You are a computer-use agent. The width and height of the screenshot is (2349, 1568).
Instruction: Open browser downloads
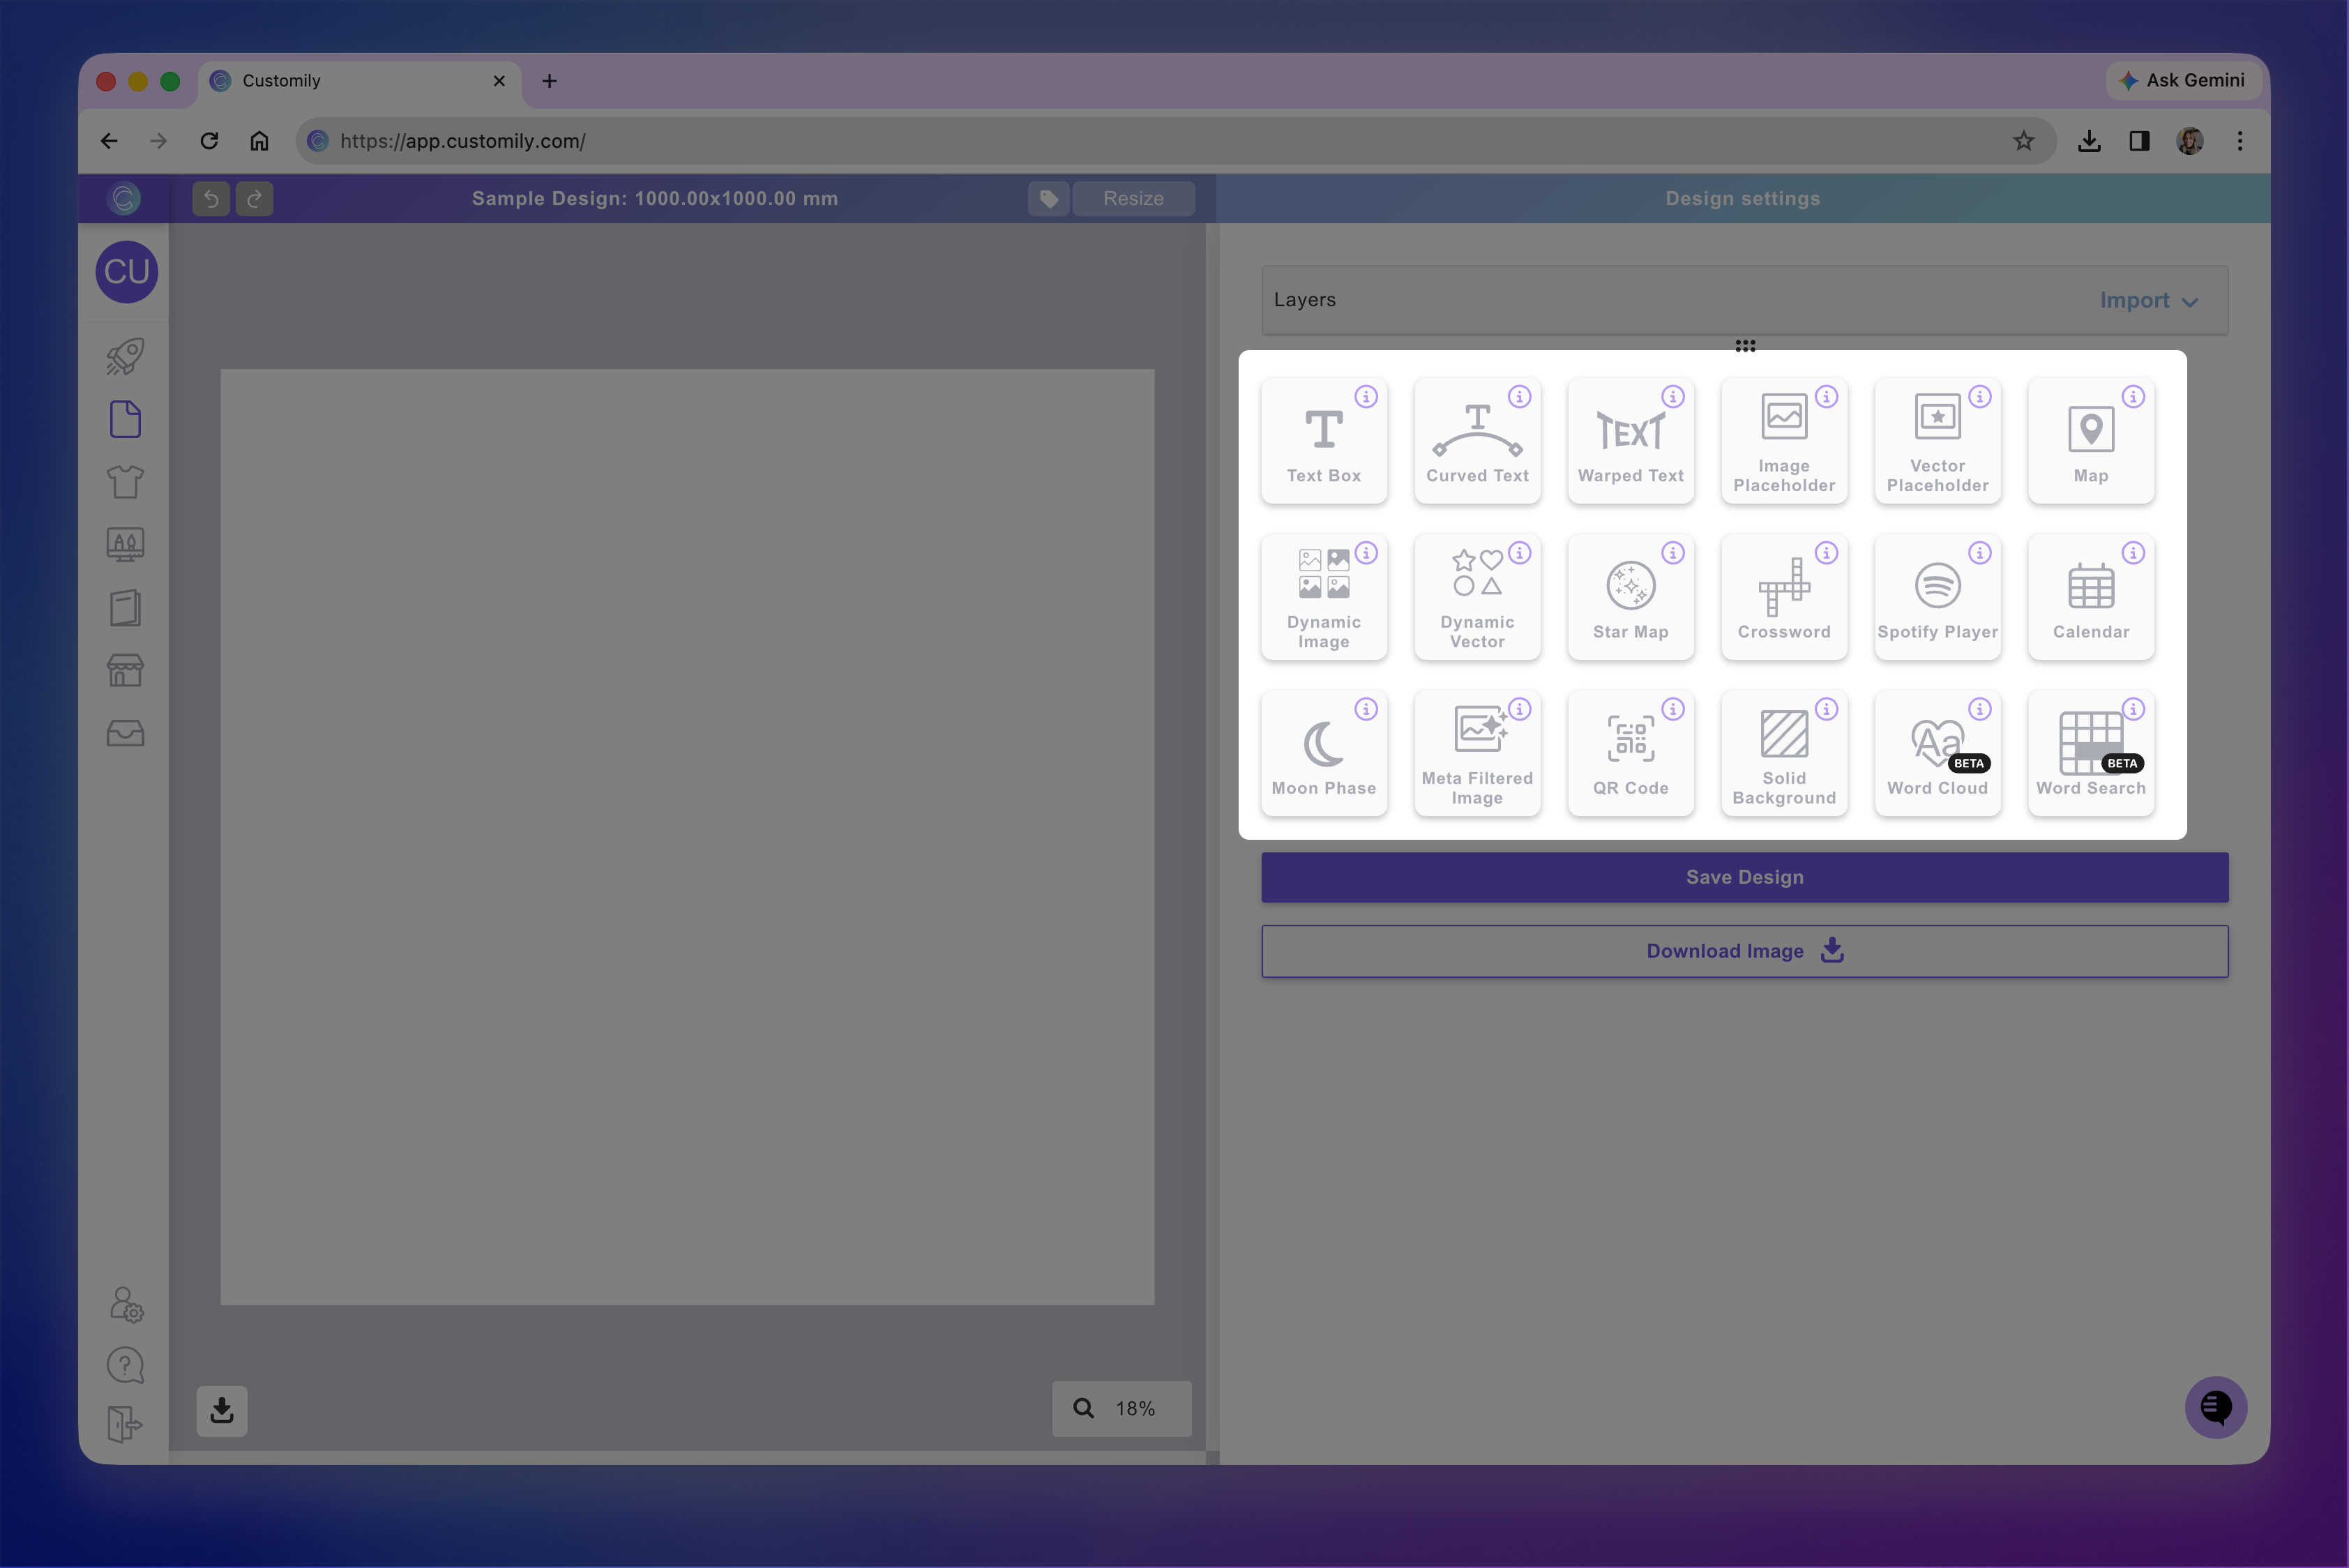[2089, 141]
